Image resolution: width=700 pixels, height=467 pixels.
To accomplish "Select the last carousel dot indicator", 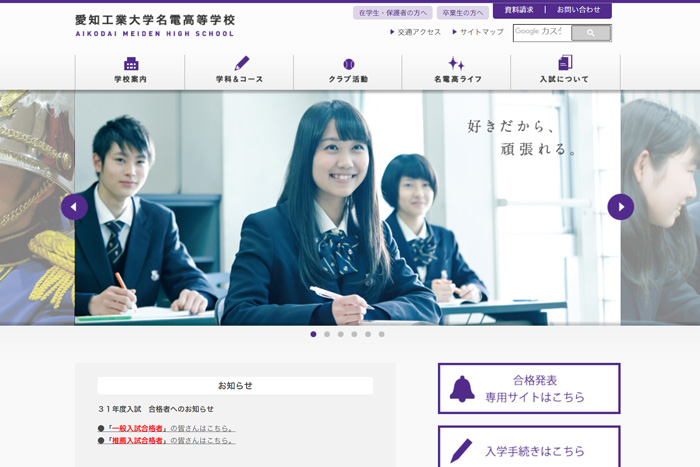I will [381, 334].
